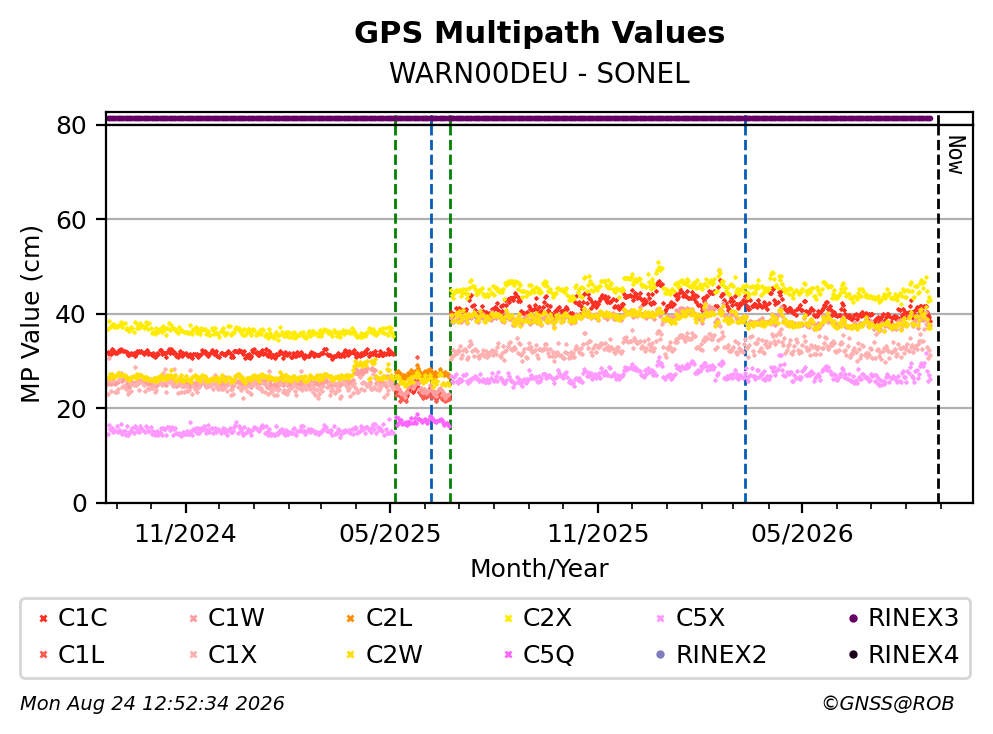
Task: Click the C1L legend marker
Action: [43, 655]
